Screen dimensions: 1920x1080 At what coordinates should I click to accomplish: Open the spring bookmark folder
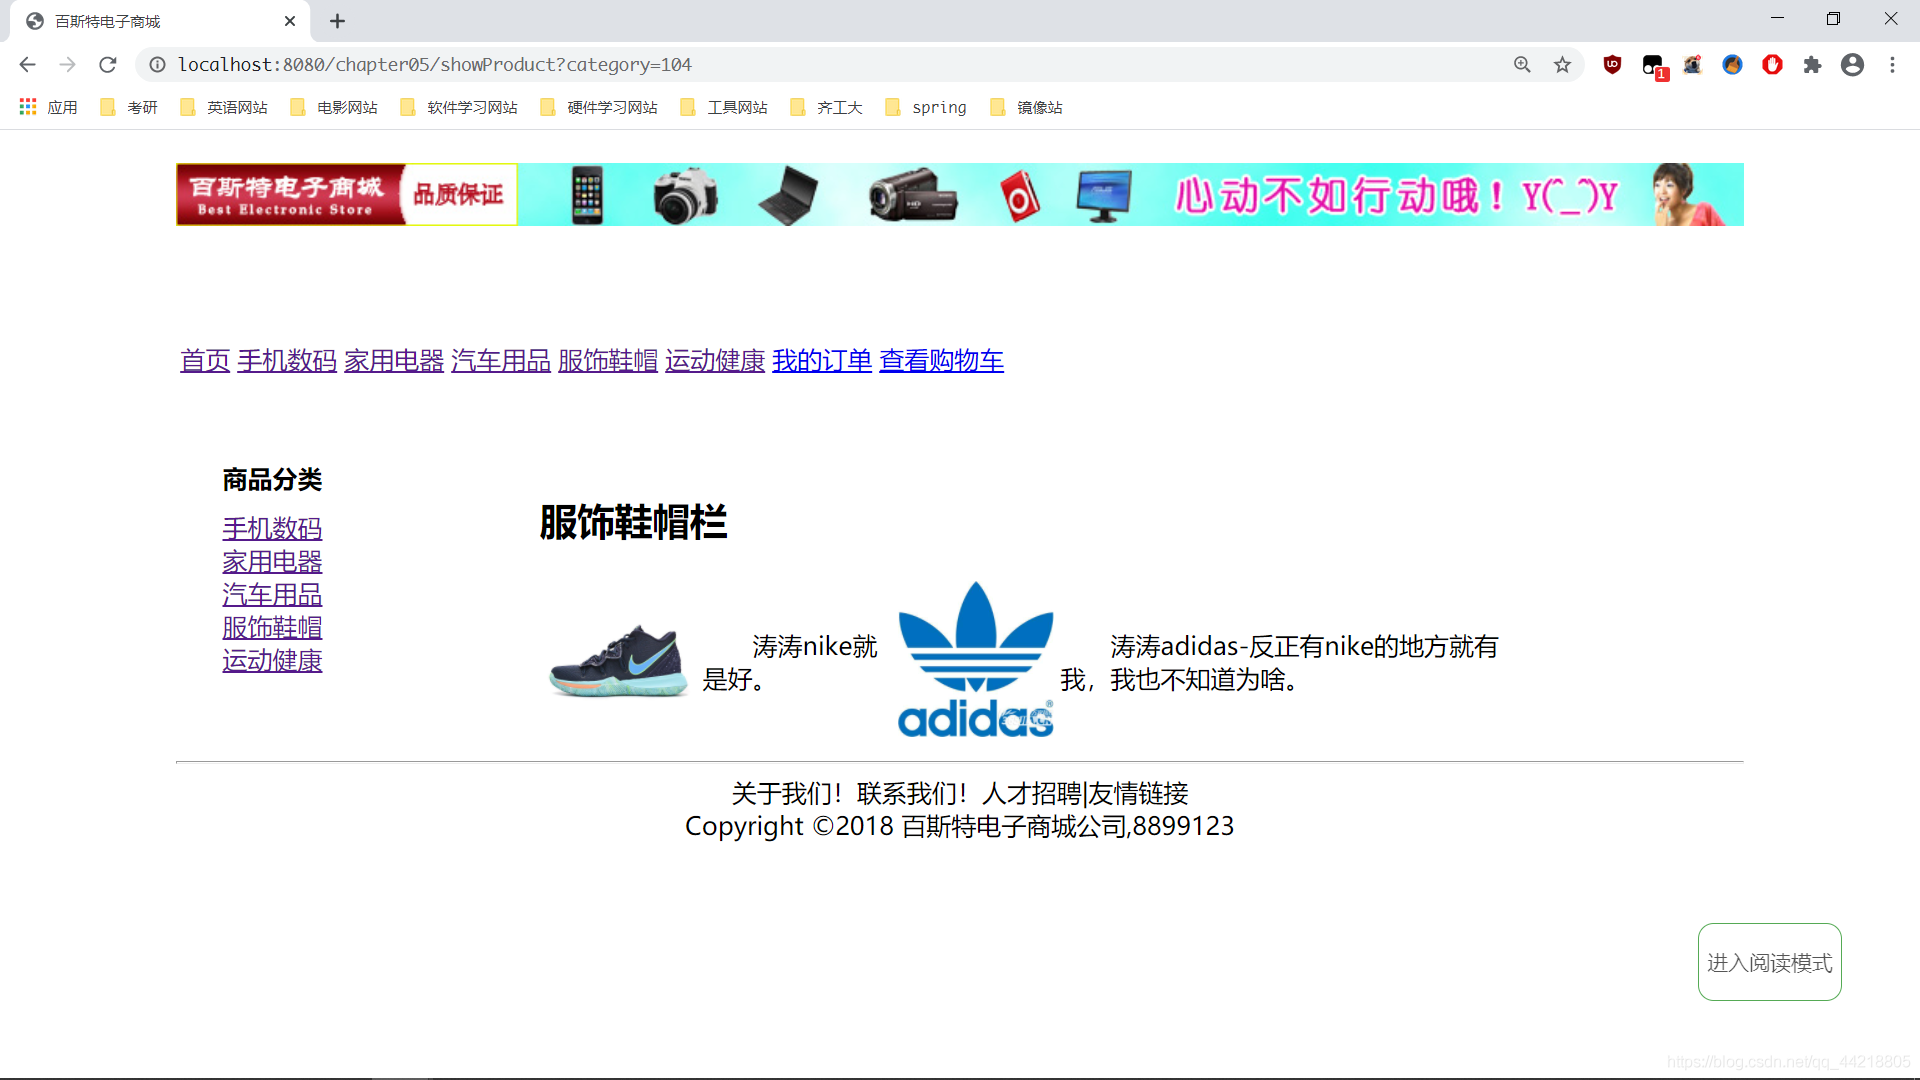[926, 107]
